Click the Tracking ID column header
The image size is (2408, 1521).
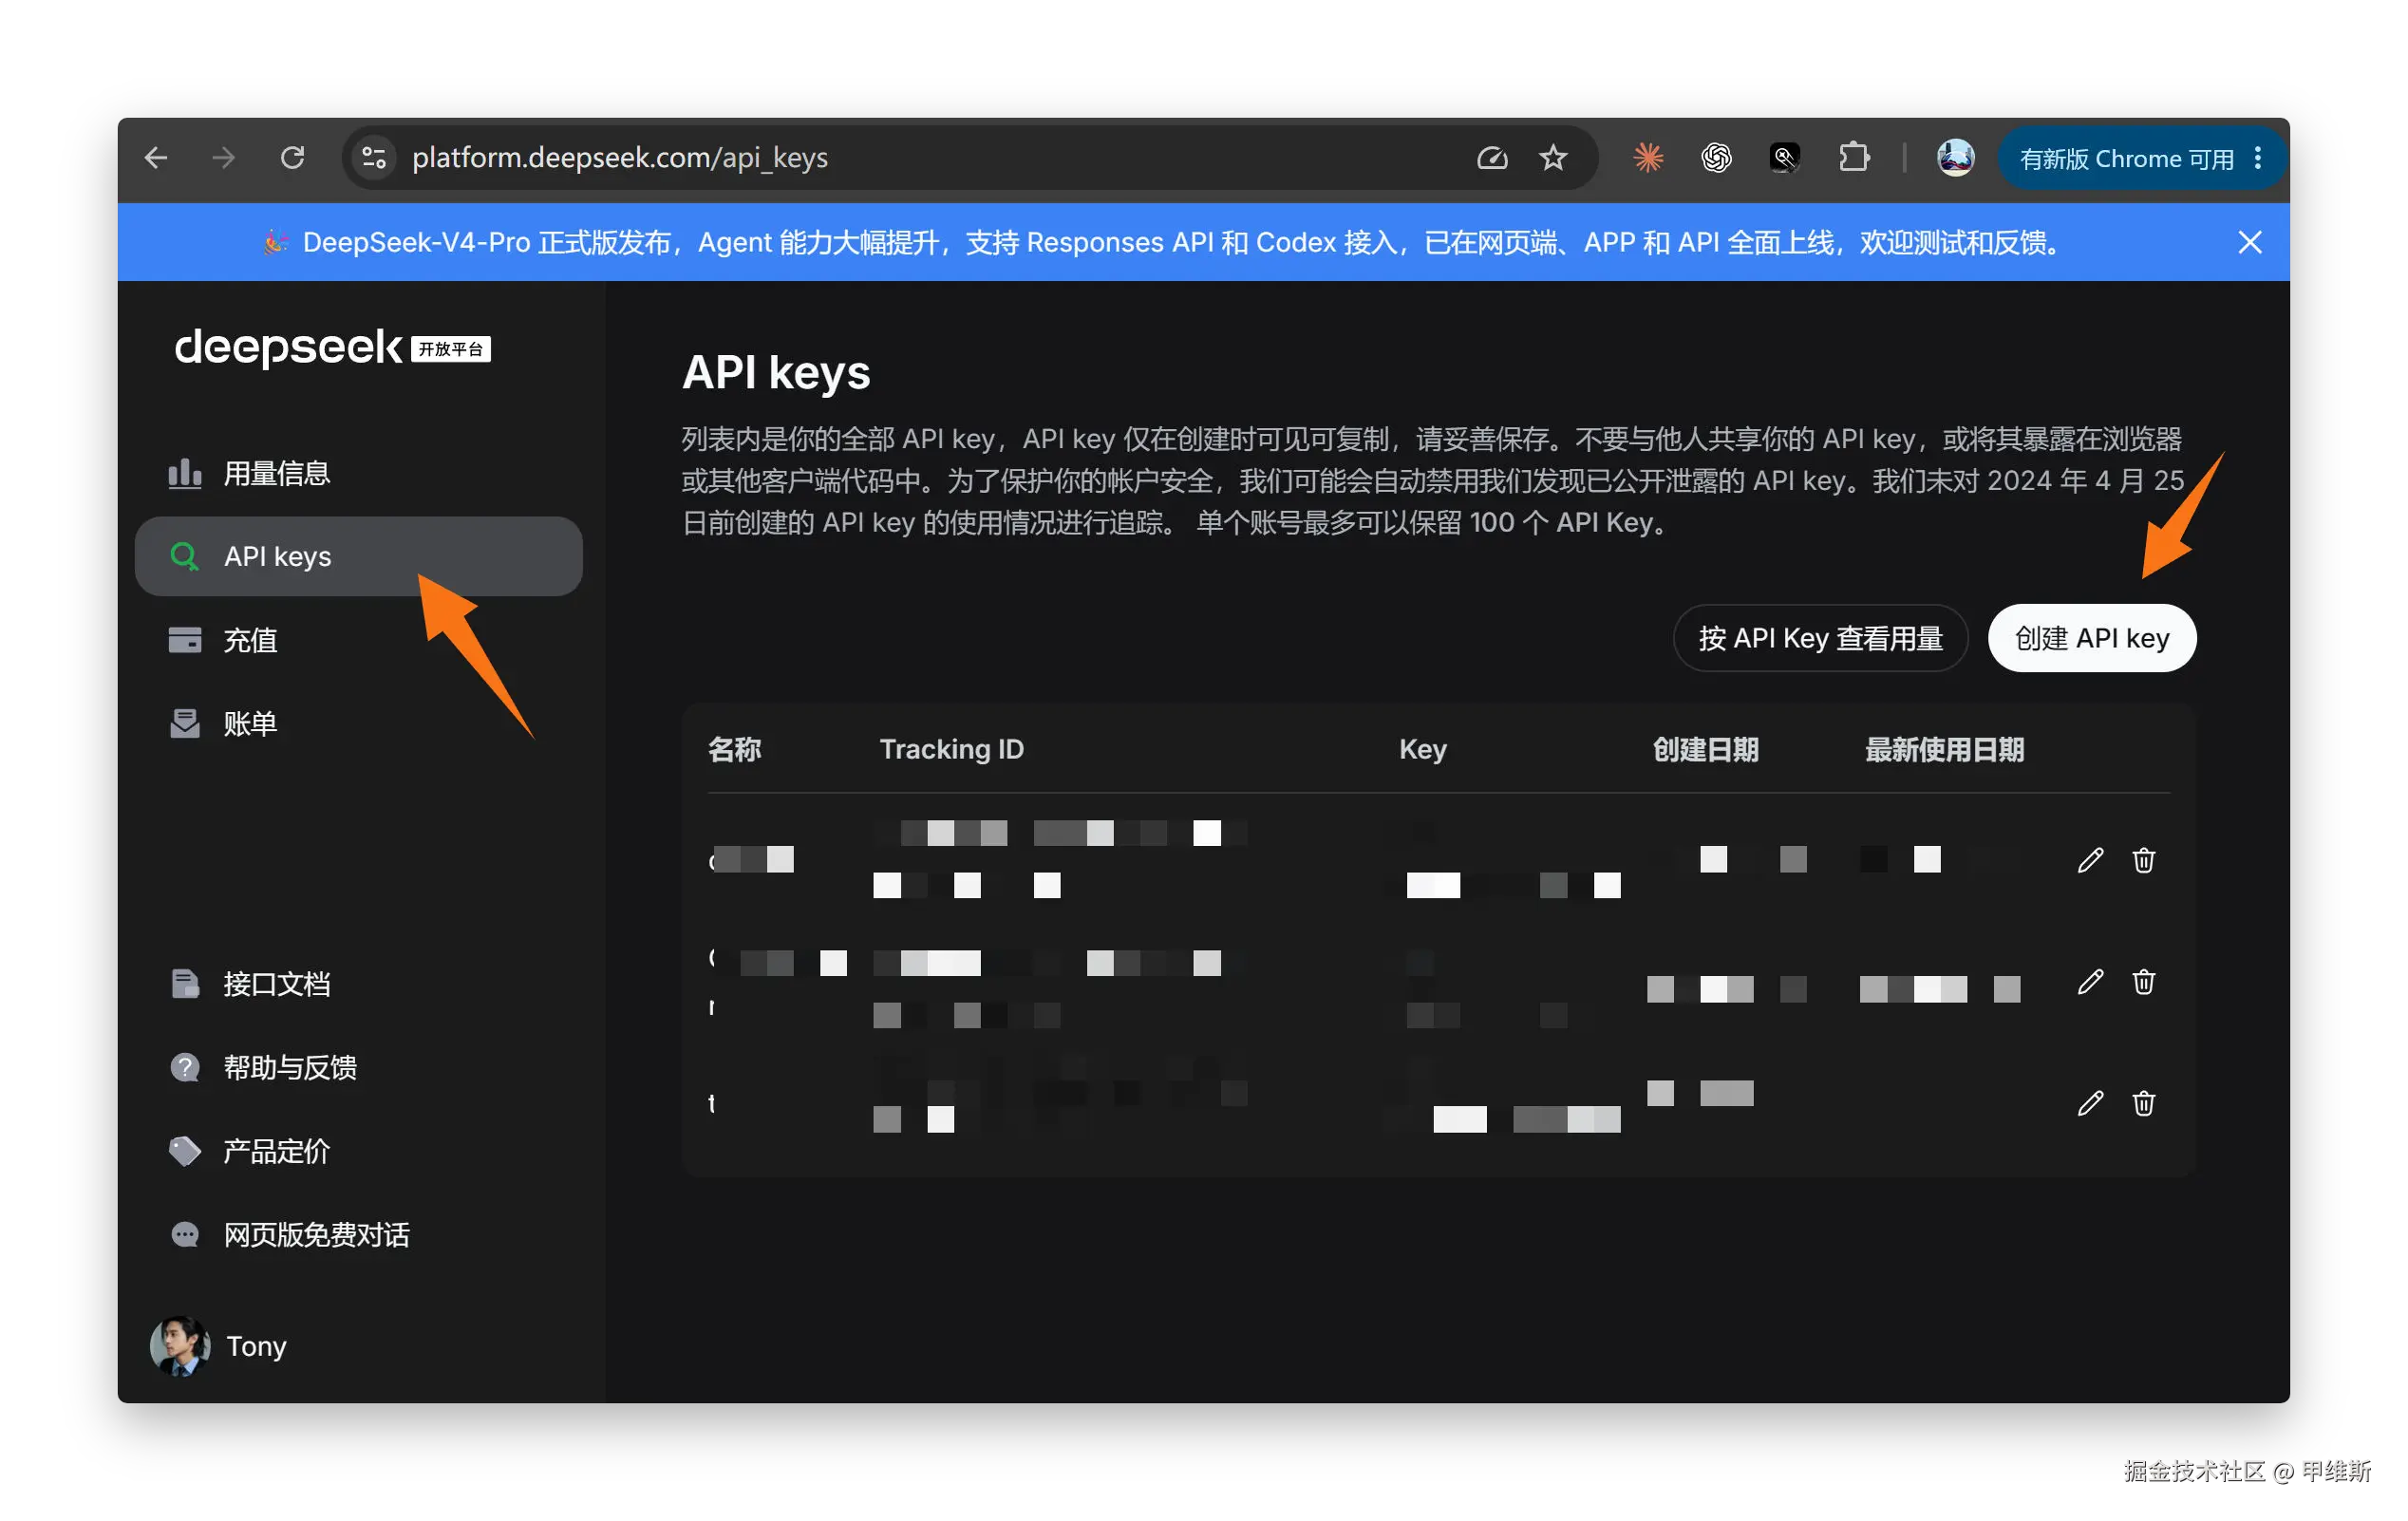coord(951,749)
